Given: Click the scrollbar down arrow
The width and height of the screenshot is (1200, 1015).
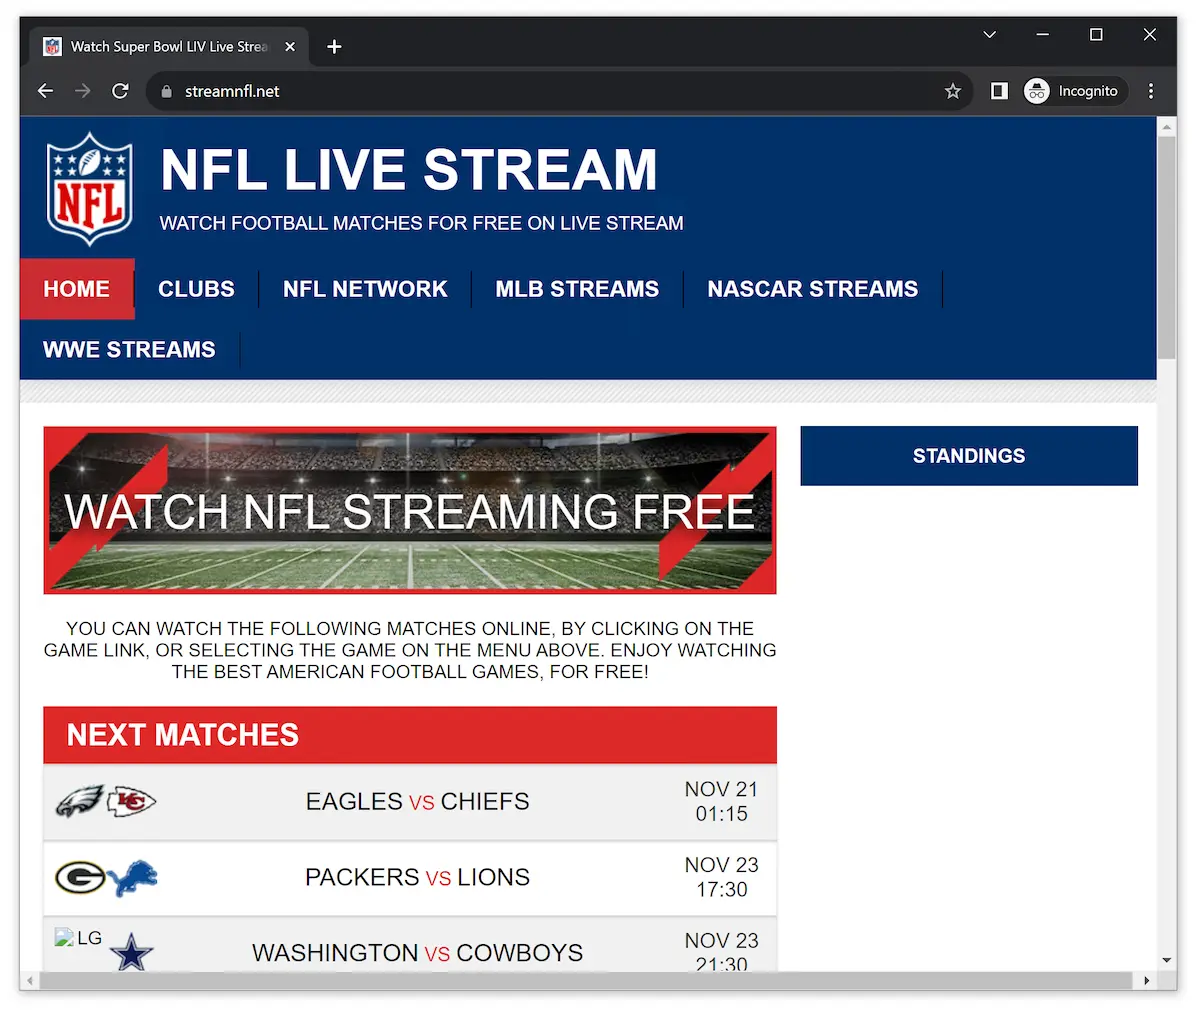Looking at the screenshot, I should (x=1166, y=960).
